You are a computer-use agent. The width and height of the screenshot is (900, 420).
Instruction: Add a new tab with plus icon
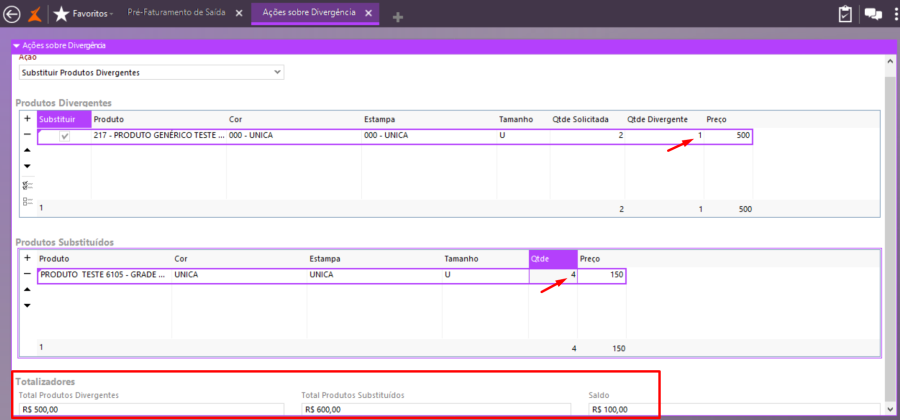(x=398, y=17)
